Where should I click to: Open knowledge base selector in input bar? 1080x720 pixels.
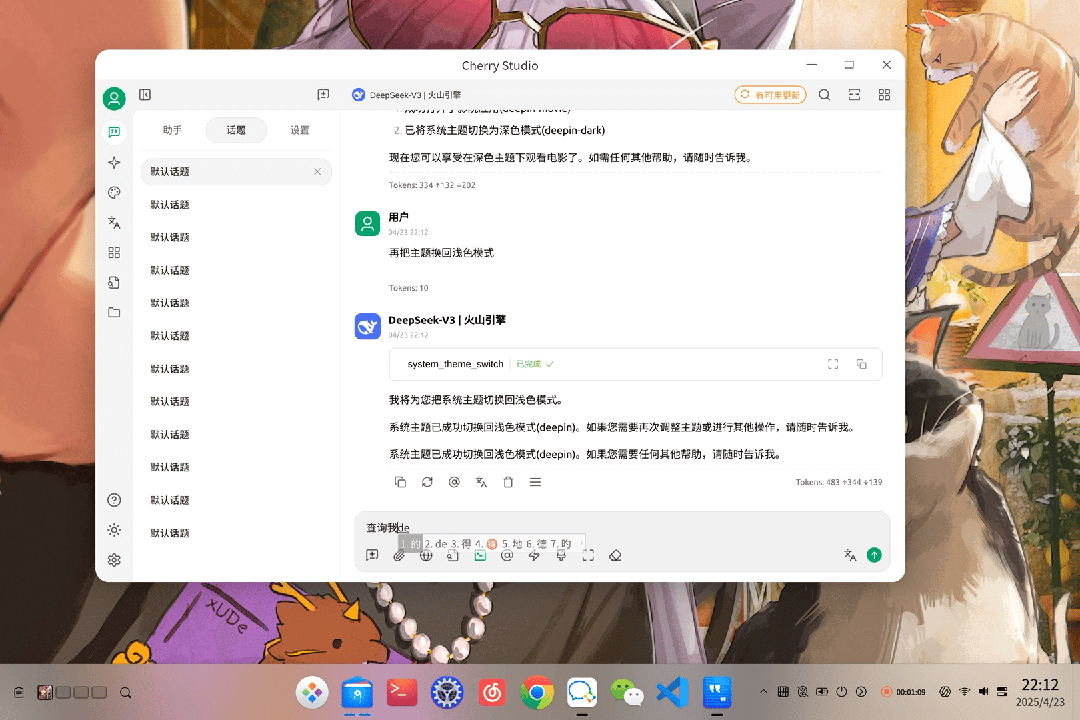[453, 555]
